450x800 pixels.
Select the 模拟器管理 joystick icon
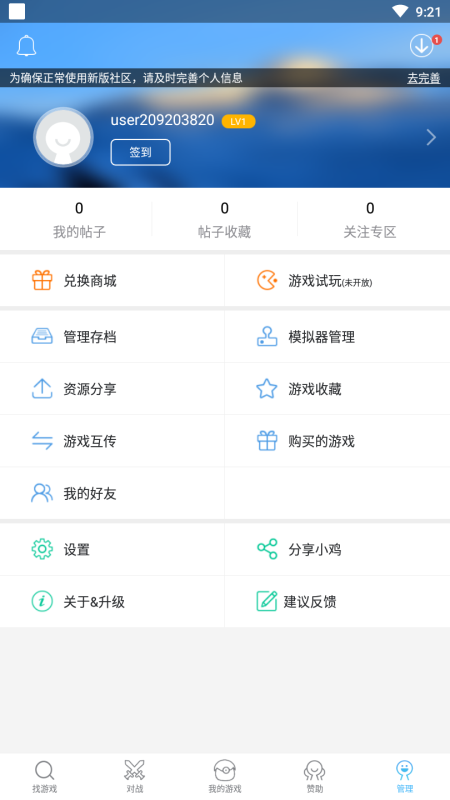(267, 337)
